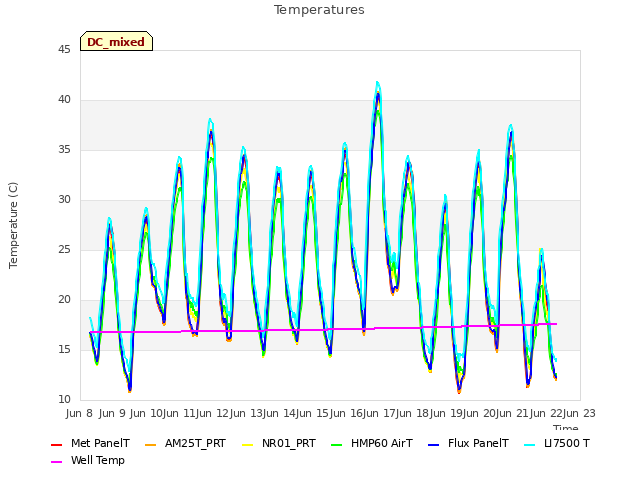
Task: Click the Temperature (C) y-axis label
Action: coord(13,225)
